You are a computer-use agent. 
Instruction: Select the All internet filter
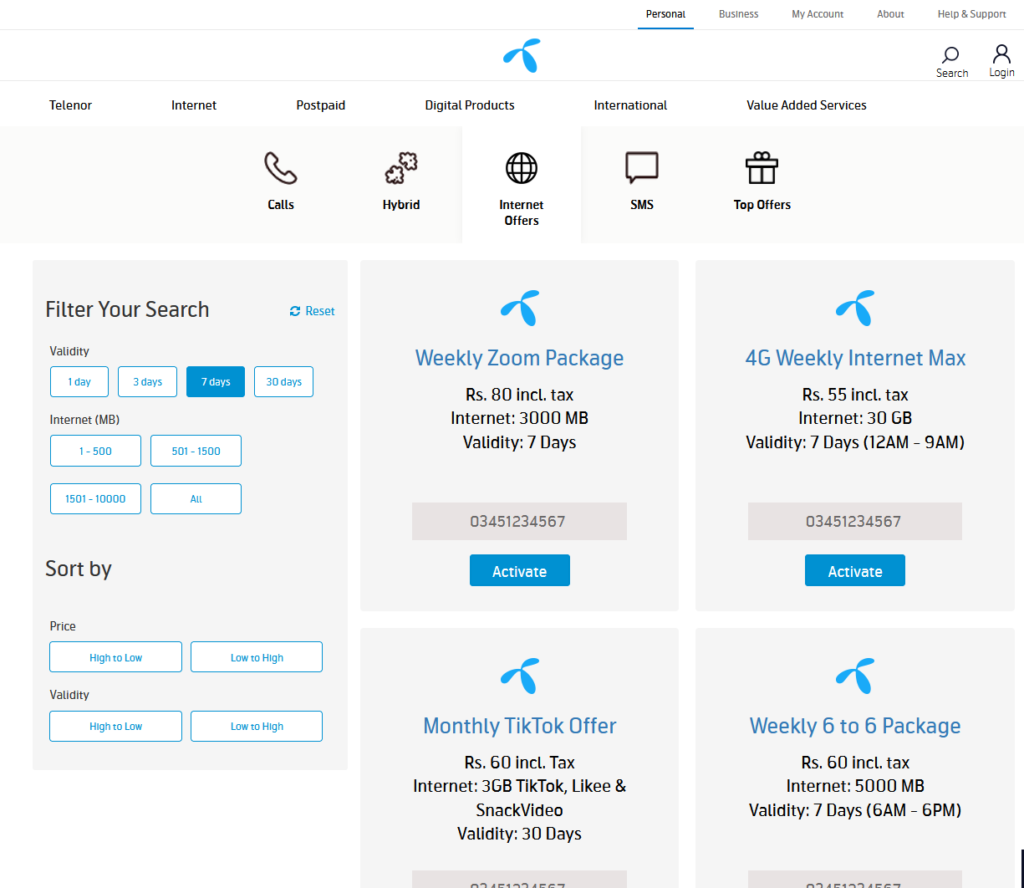pyautogui.click(x=196, y=499)
